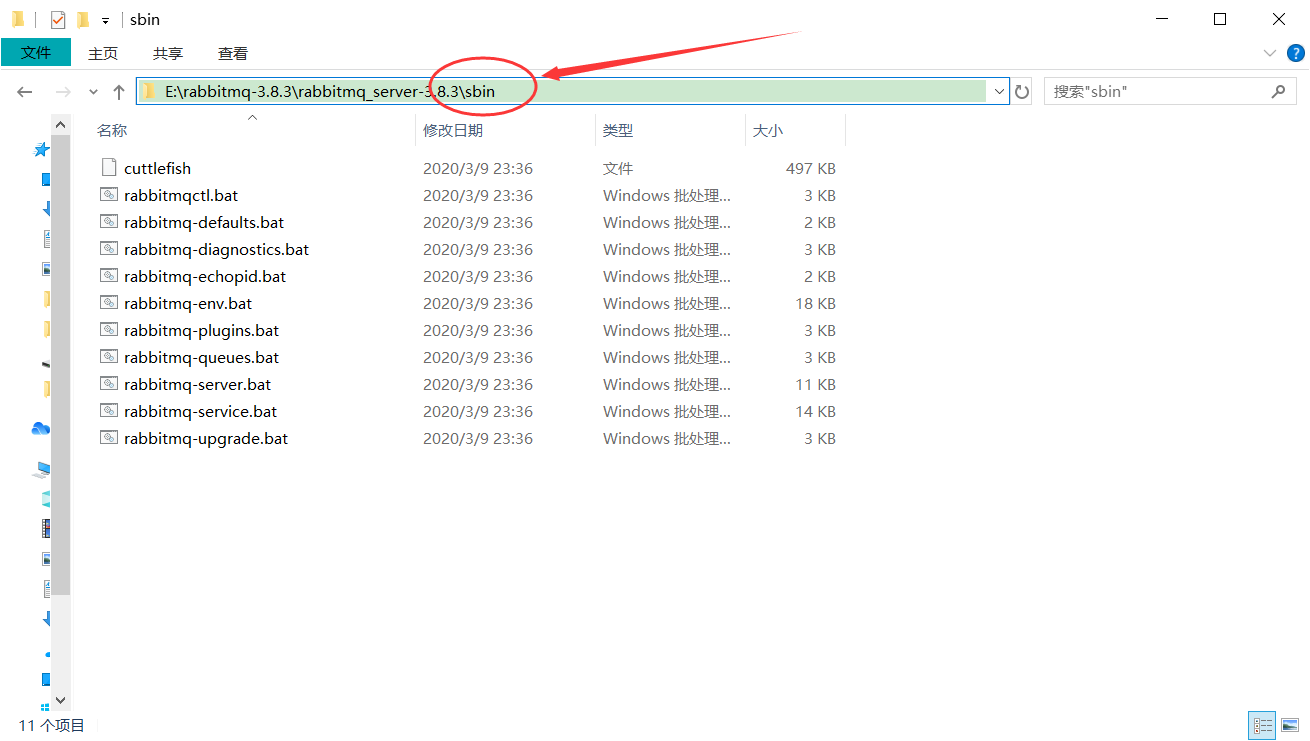Viewport: 1310px width, 741px height.
Task: Click the 497 KB size cell
Action: pos(810,168)
